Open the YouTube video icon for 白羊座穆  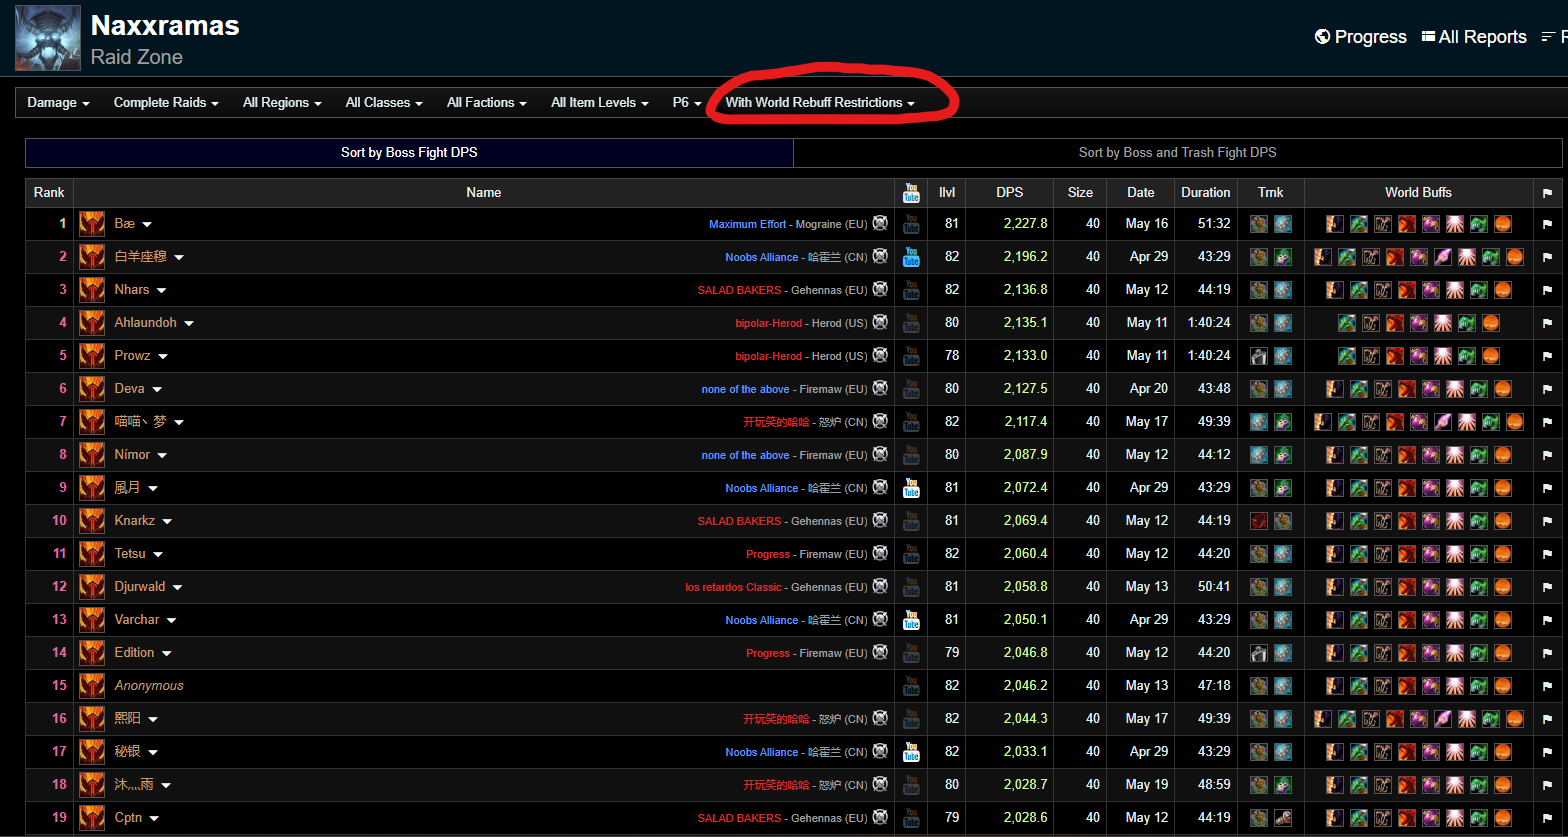tap(911, 257)
